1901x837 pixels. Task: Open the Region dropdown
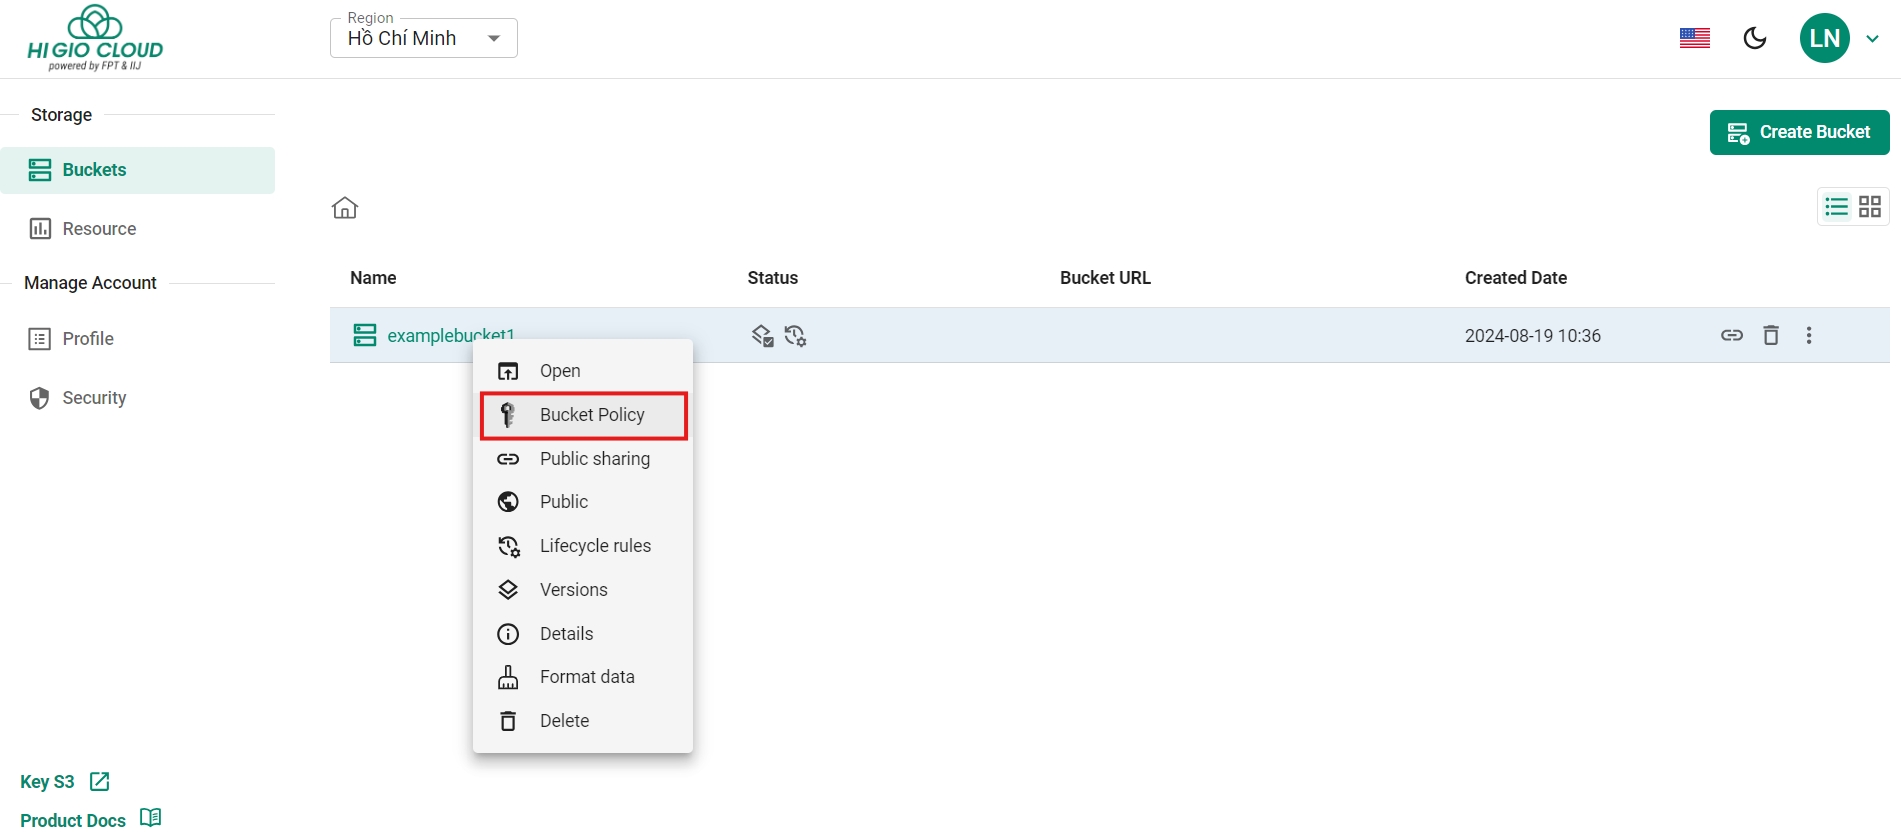423,38
